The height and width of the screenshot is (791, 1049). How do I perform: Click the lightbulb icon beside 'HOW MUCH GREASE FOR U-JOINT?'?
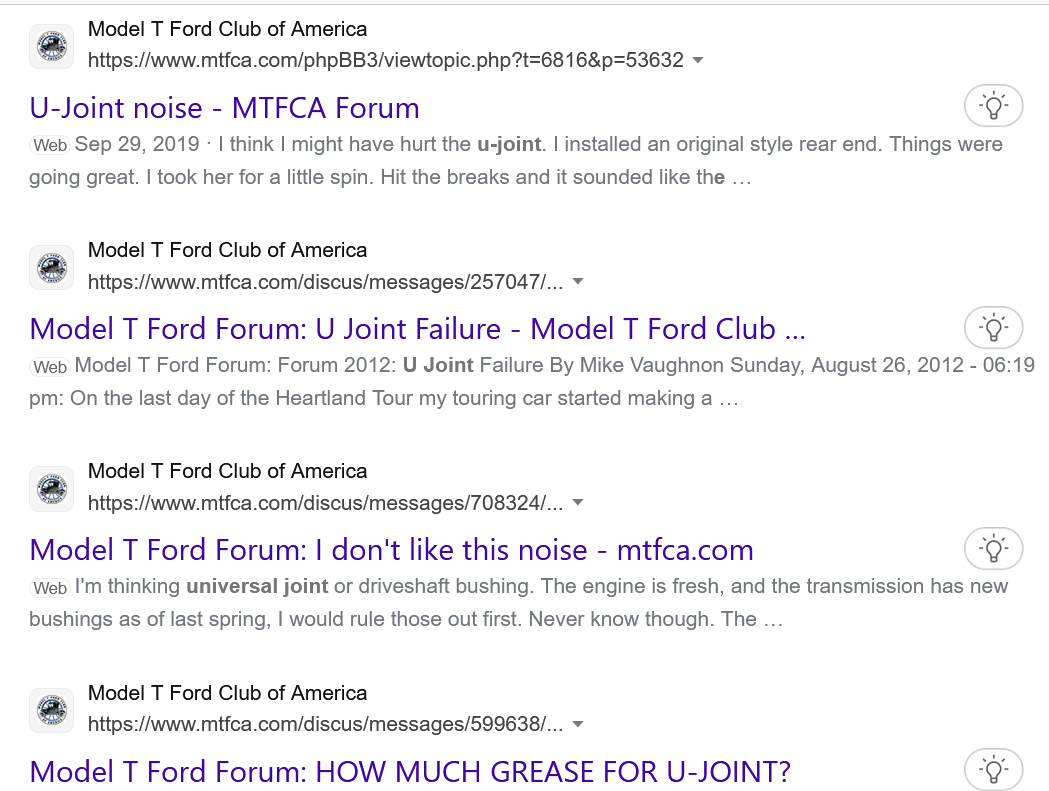(993, 770)
